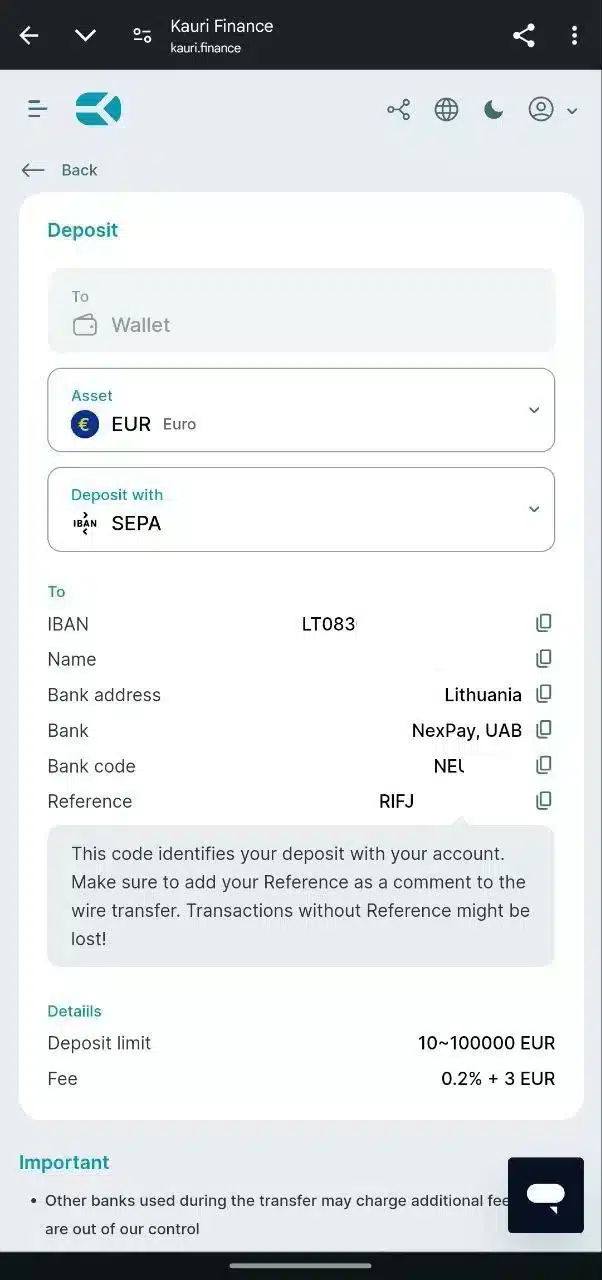This screenshot has width=602, height=1280.
Task: Open browser three-dot overflow menu
Action: tap(574, 35)
